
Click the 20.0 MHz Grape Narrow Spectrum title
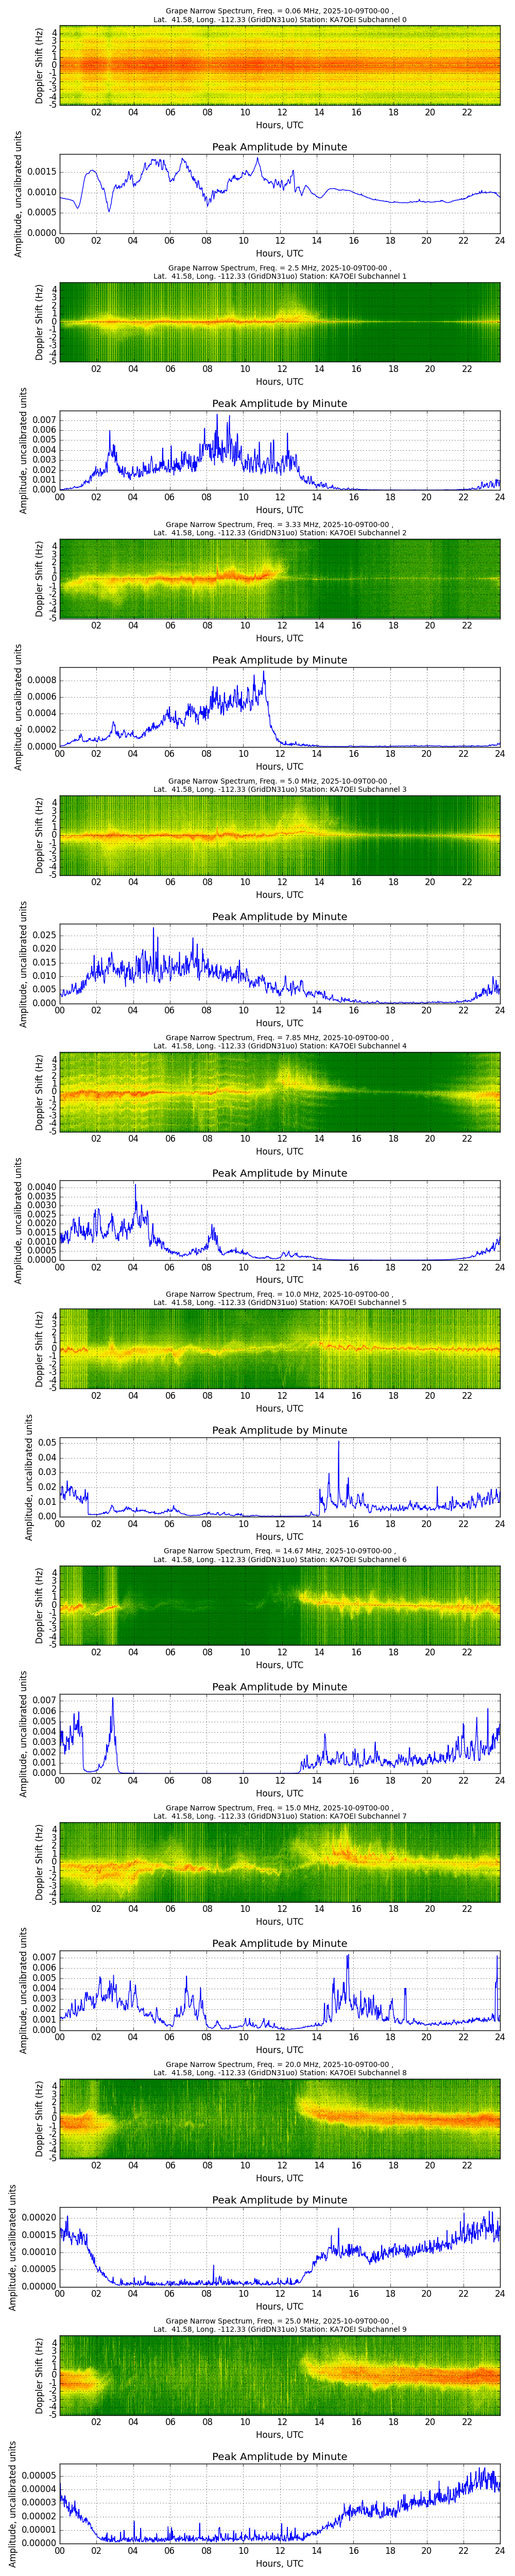pyautogui.click(x=280, y=2068)
